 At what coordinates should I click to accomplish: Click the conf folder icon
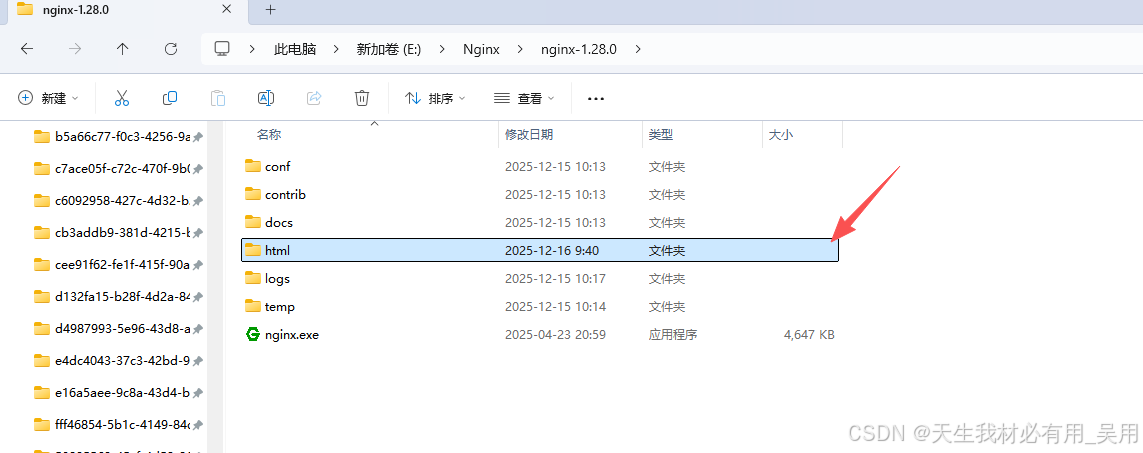pyautogui.click(x=253, y=166)
